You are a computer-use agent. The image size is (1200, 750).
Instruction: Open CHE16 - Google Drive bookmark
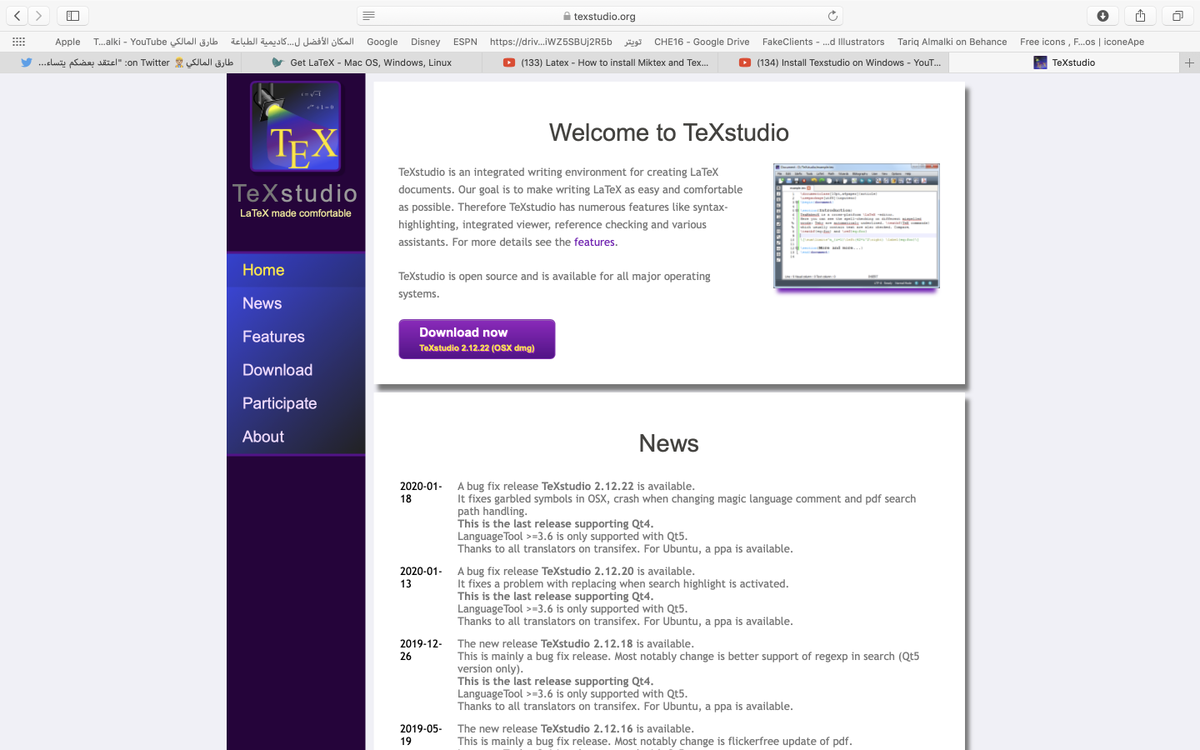click(x=702, y=42)
